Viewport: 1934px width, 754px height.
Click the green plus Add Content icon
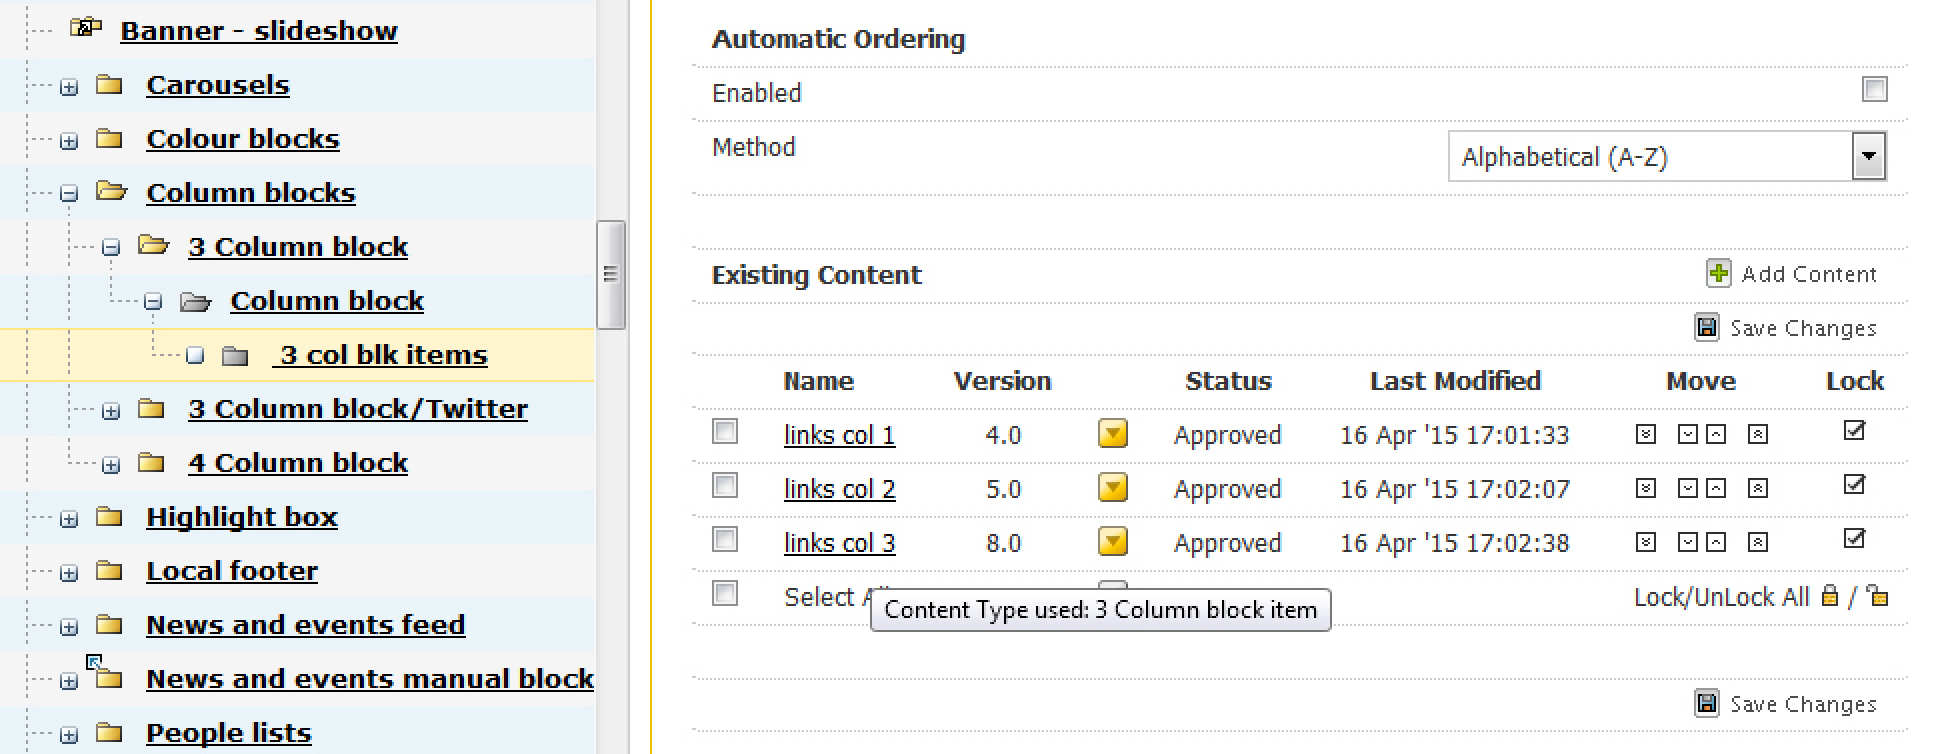[1718, 273]
